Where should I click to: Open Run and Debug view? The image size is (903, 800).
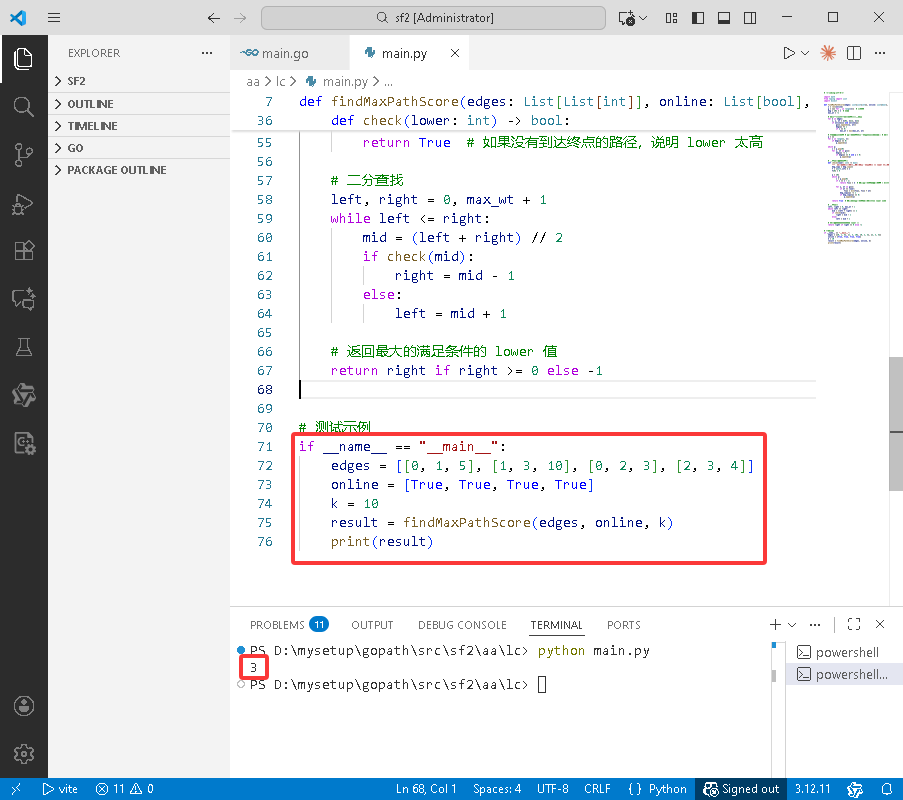tap(24, 203)
